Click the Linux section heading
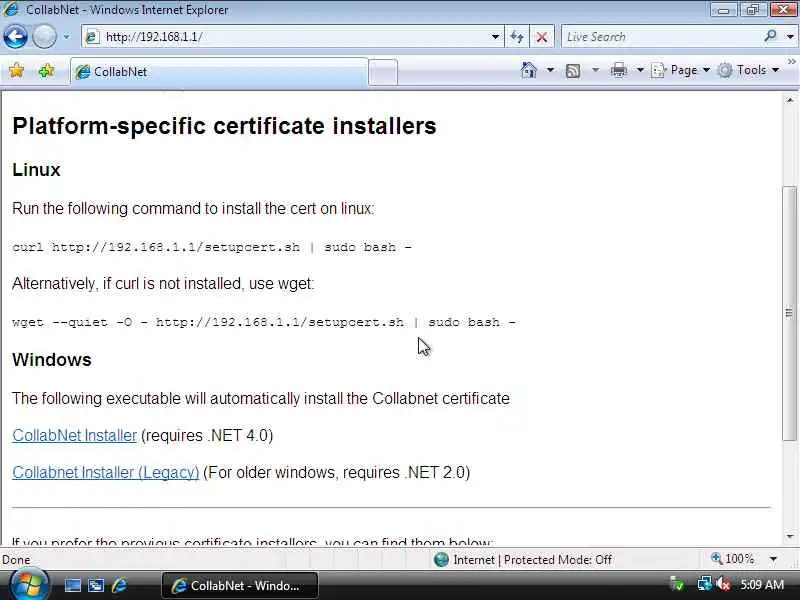 pos(36,169)
